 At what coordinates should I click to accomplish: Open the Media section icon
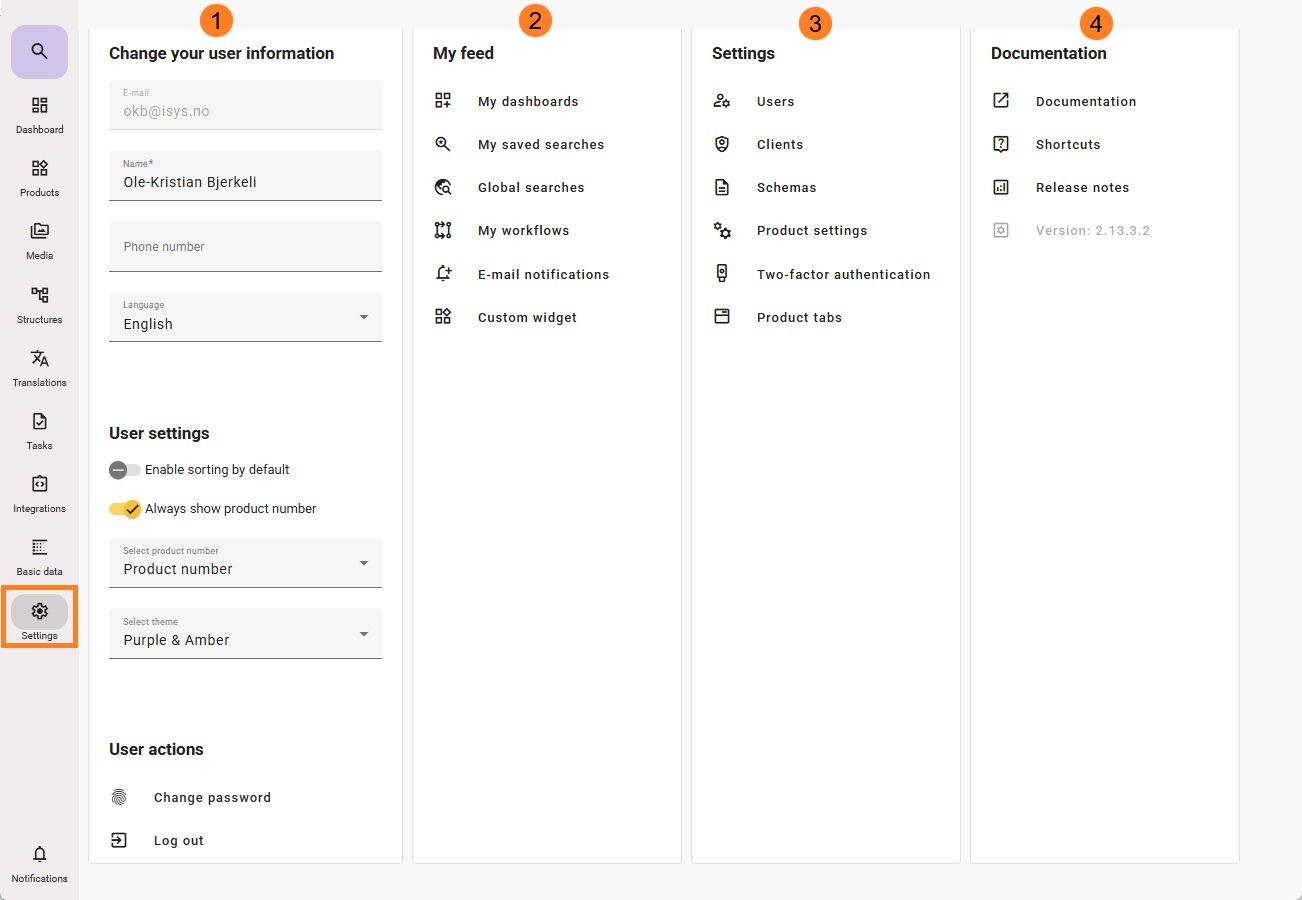pyautogui.click(x=39, y=232)
